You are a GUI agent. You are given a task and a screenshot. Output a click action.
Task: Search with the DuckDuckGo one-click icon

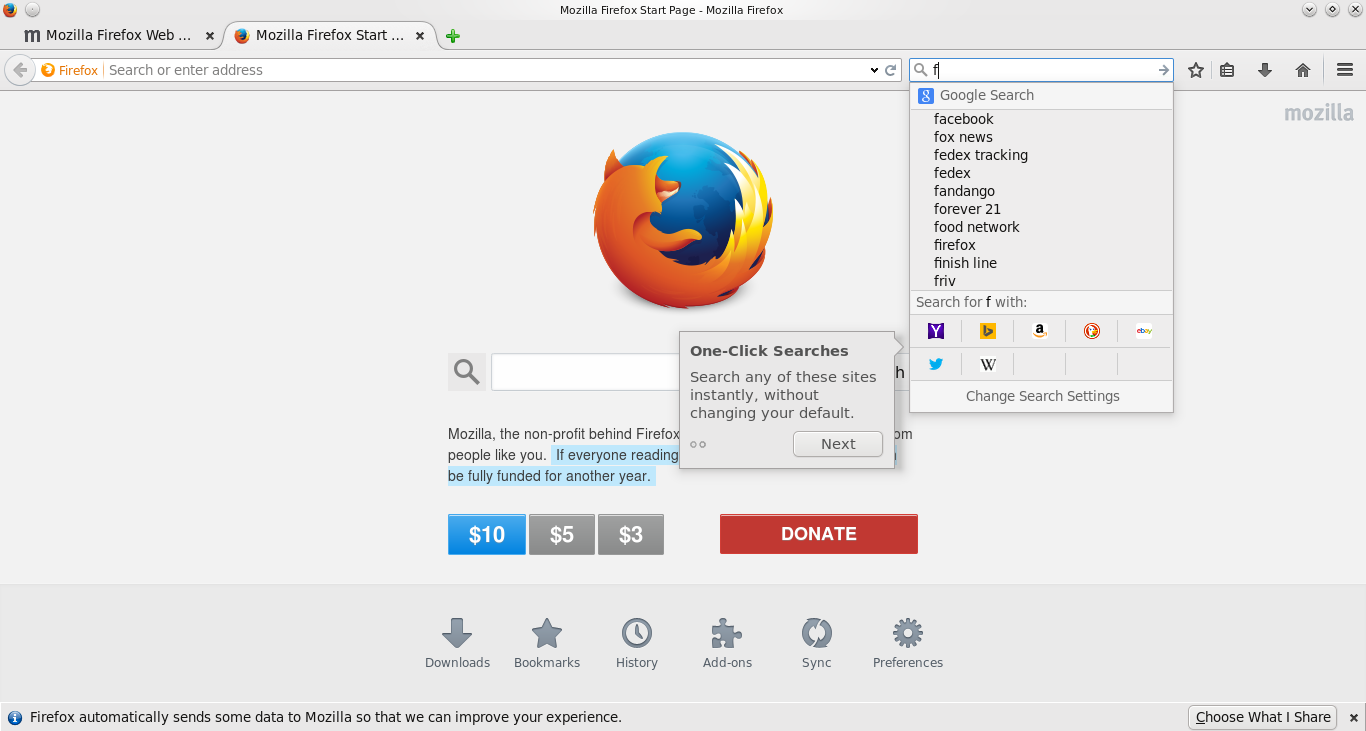(1092, 331)
